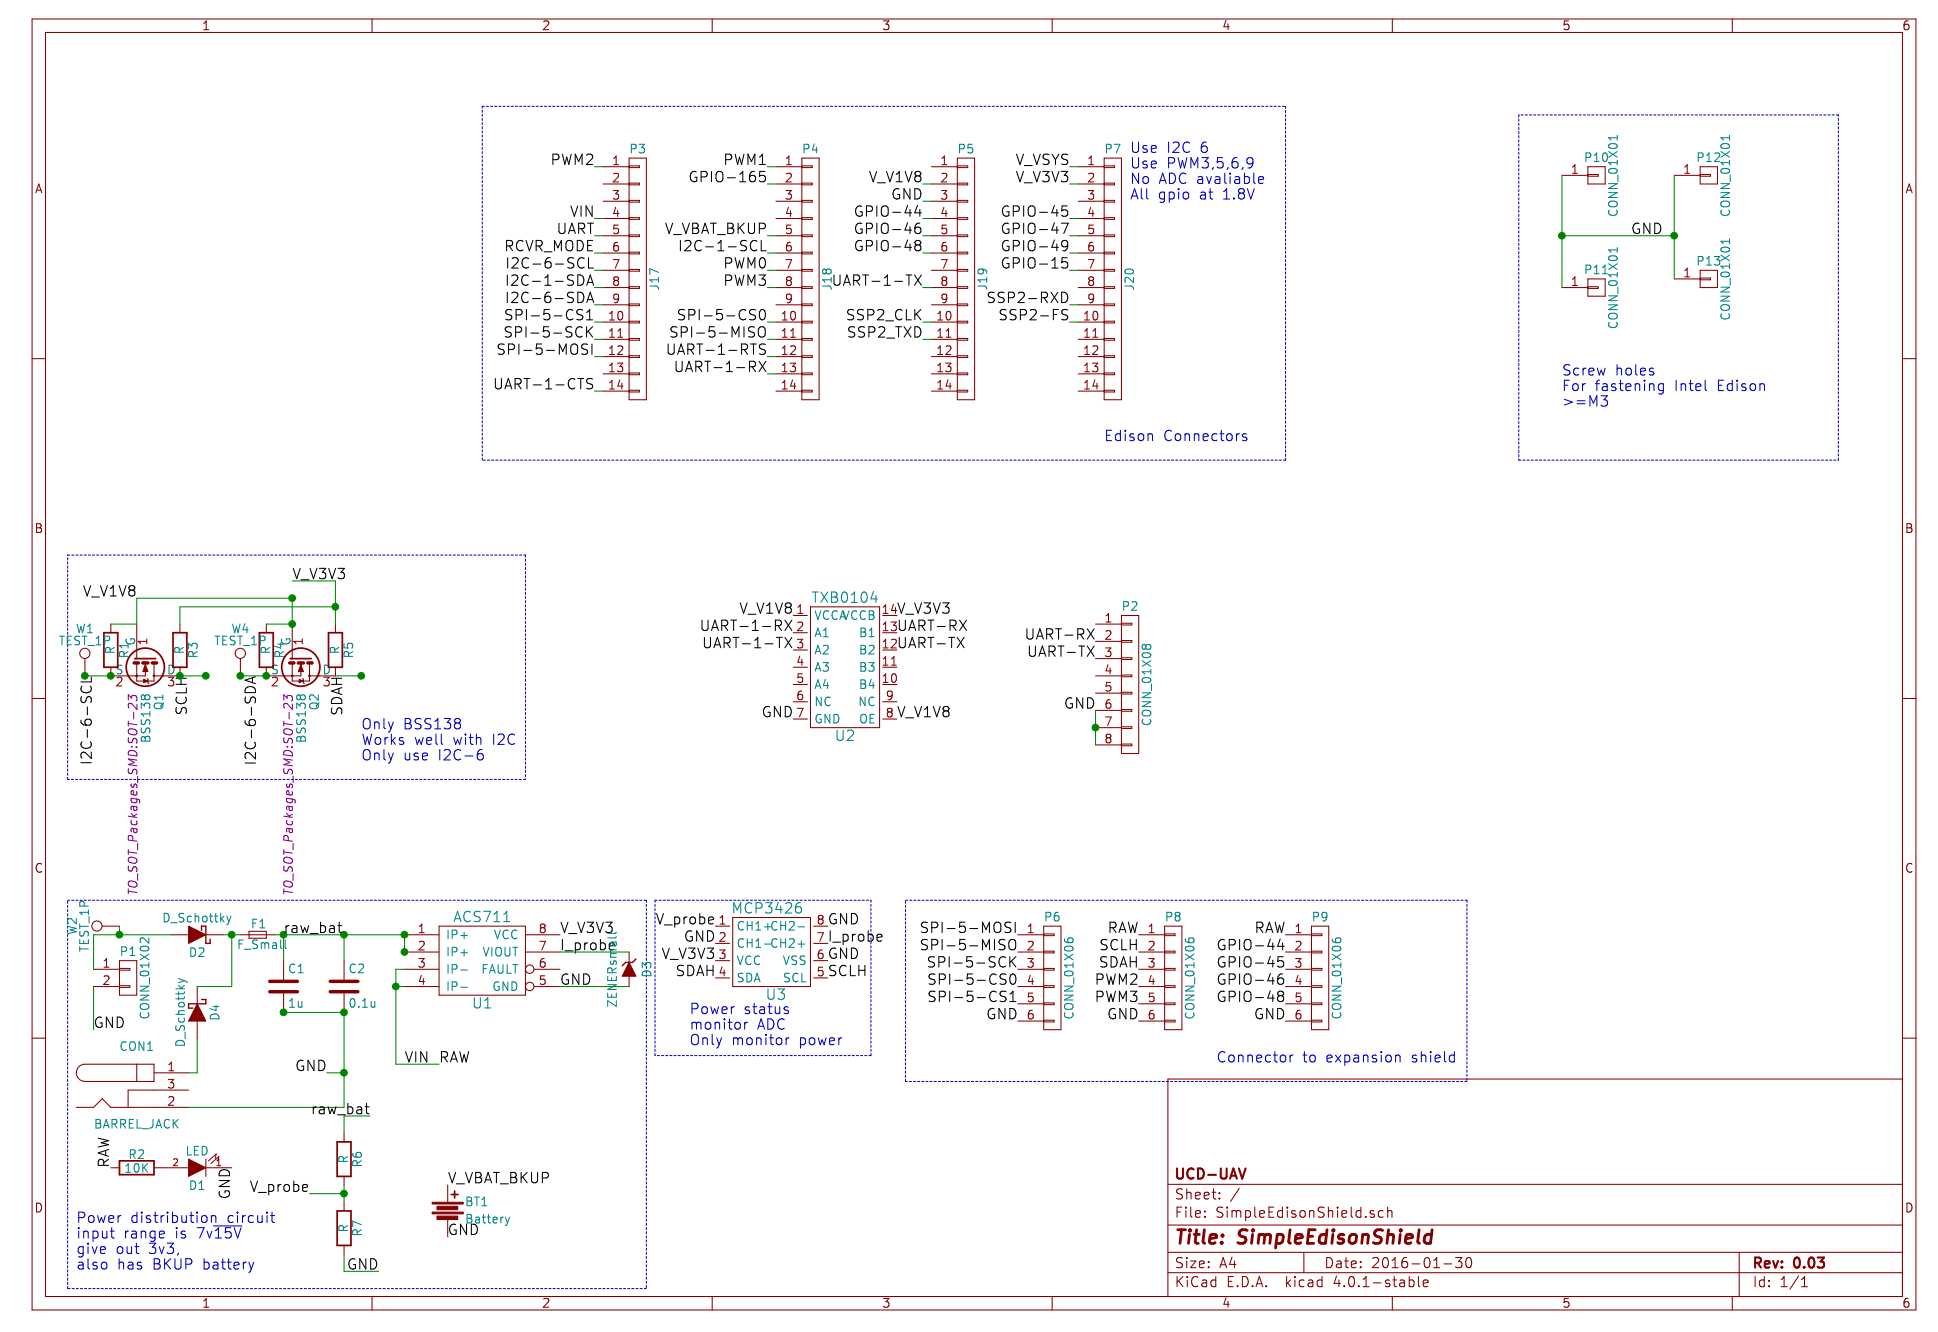Select the Q2 BSS138 MOSFET symbol
Image resolution: width=1938 pixels, height=1332 pixels.
(301, 666)
